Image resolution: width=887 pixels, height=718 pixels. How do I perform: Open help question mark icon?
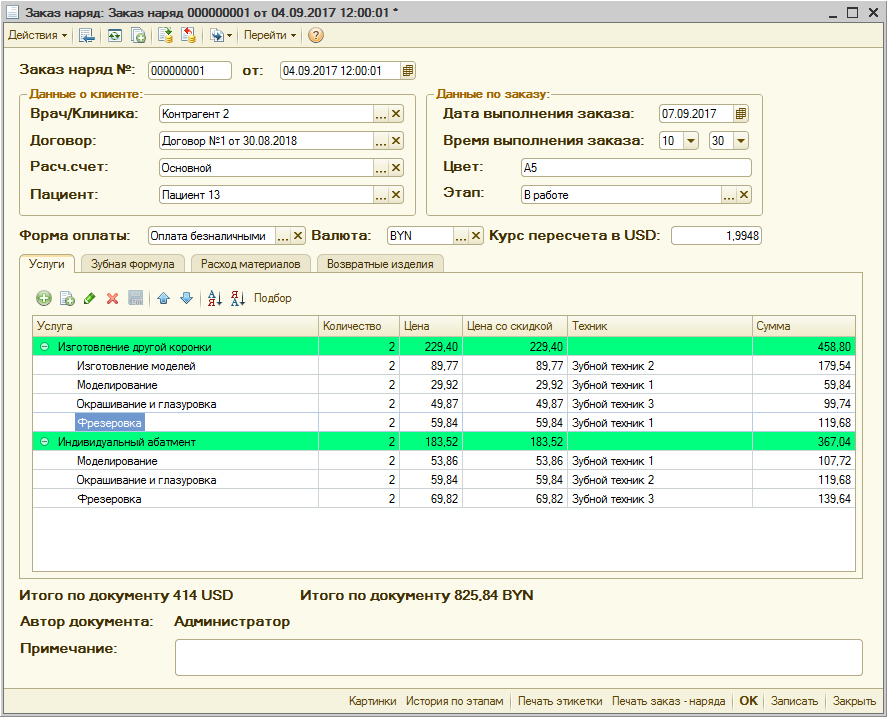316,35
